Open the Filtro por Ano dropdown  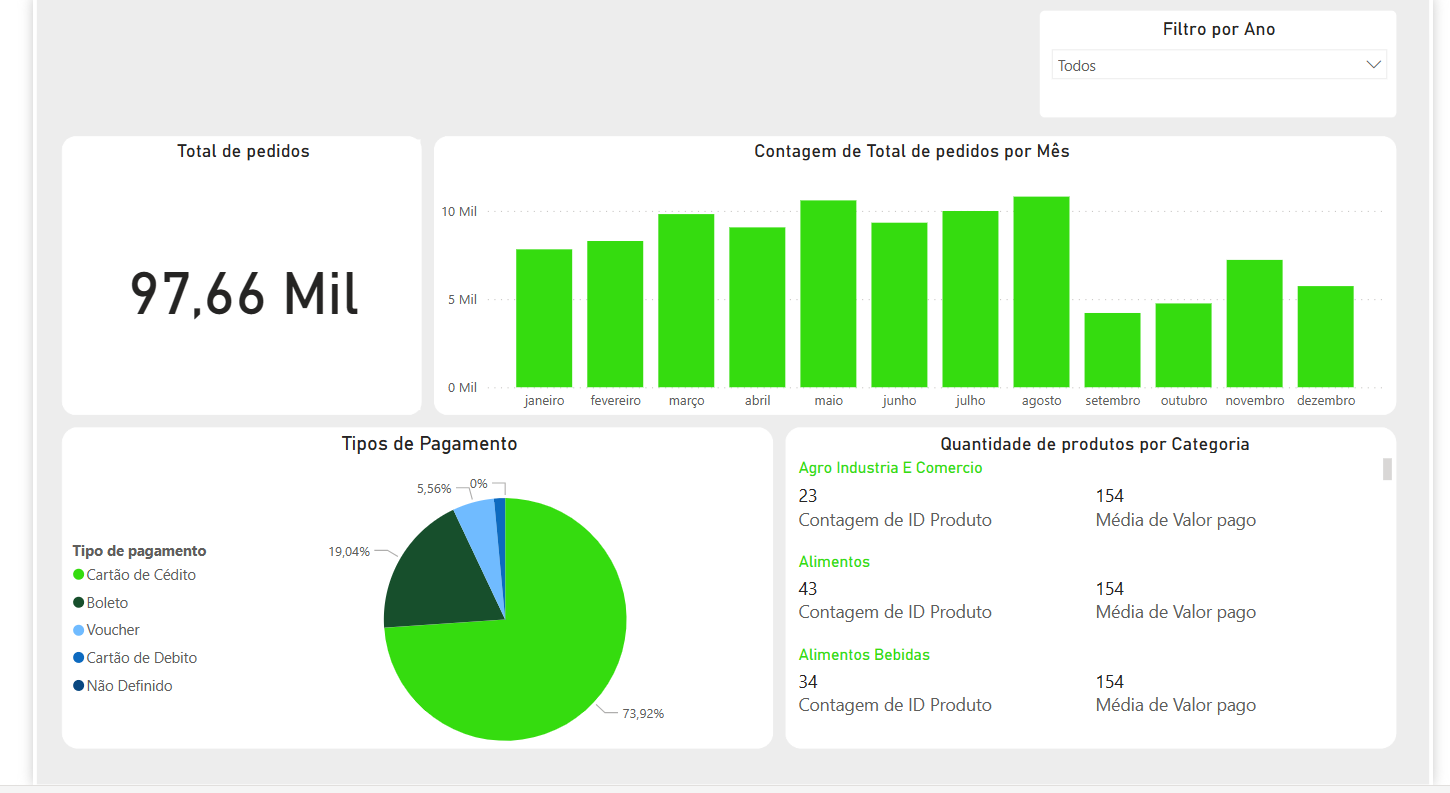click(x=1219, y=65)
